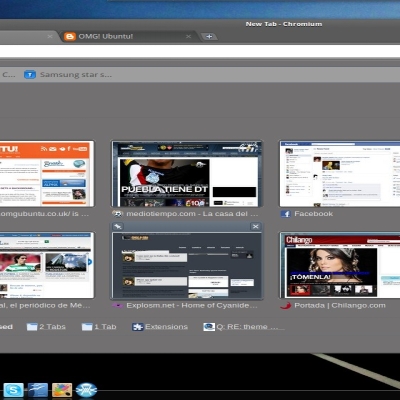Close the OMG! Ubuntu! tab
This screenshot has height=400, width=400.
pos(188,36)
